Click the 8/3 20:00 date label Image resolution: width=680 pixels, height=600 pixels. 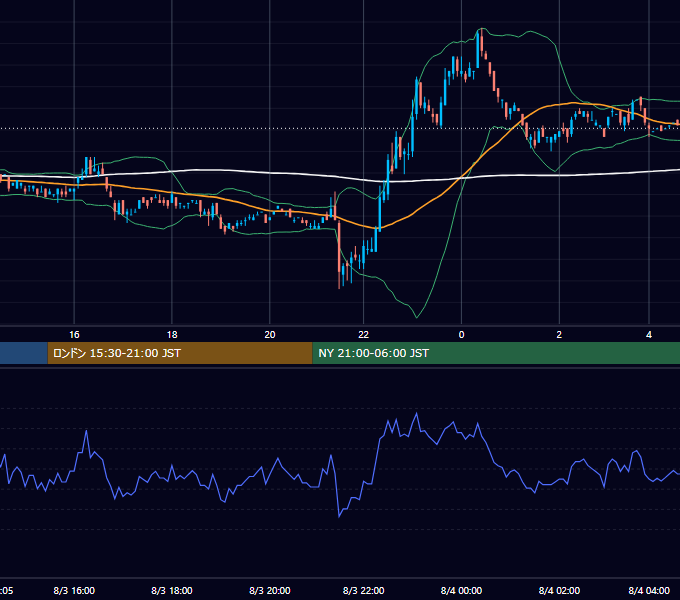click(x=270, y=590)
